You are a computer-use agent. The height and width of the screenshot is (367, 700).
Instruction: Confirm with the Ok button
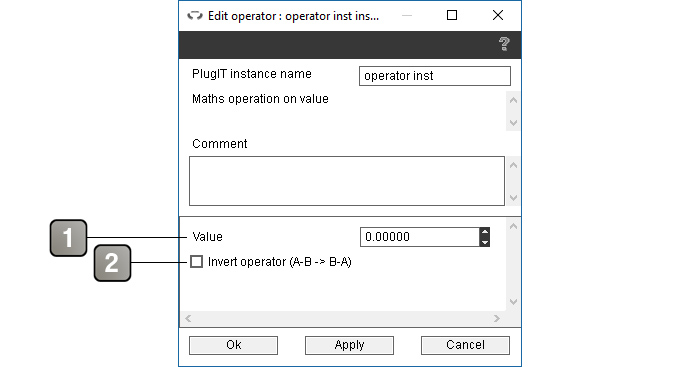pyautogui.click(x=233, y=345)
